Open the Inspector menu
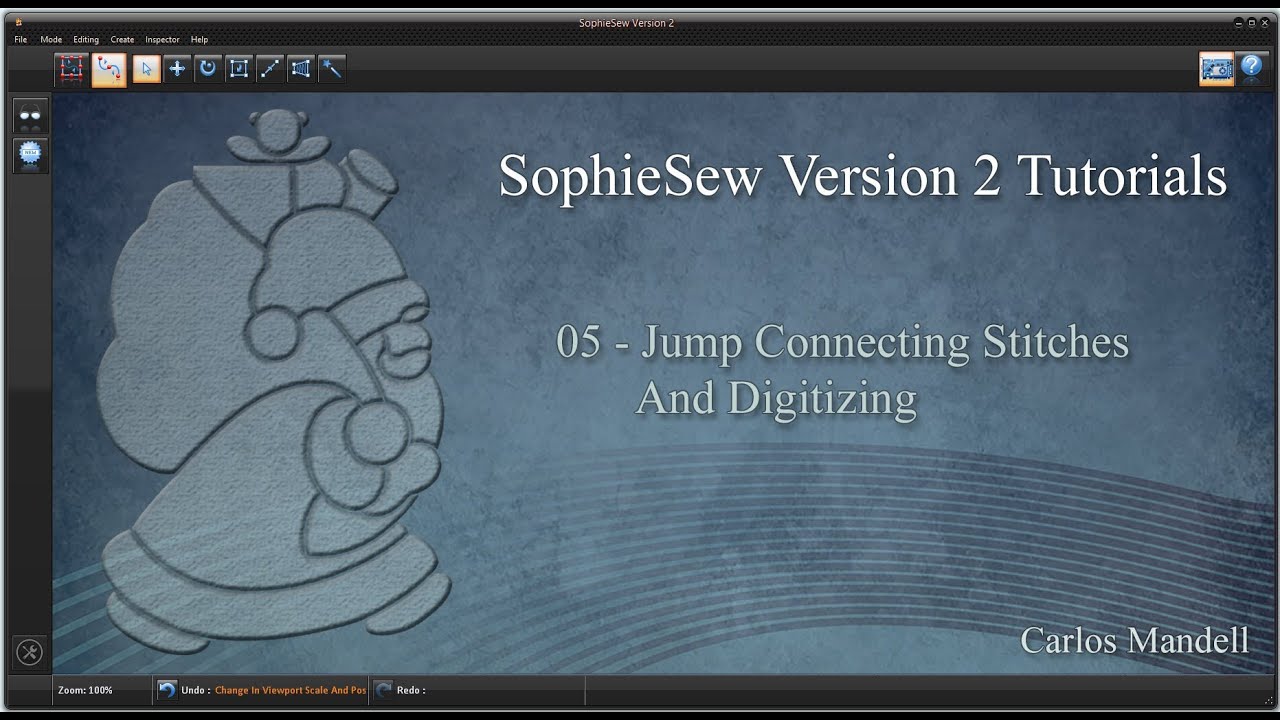 click(x=162, y=40)
